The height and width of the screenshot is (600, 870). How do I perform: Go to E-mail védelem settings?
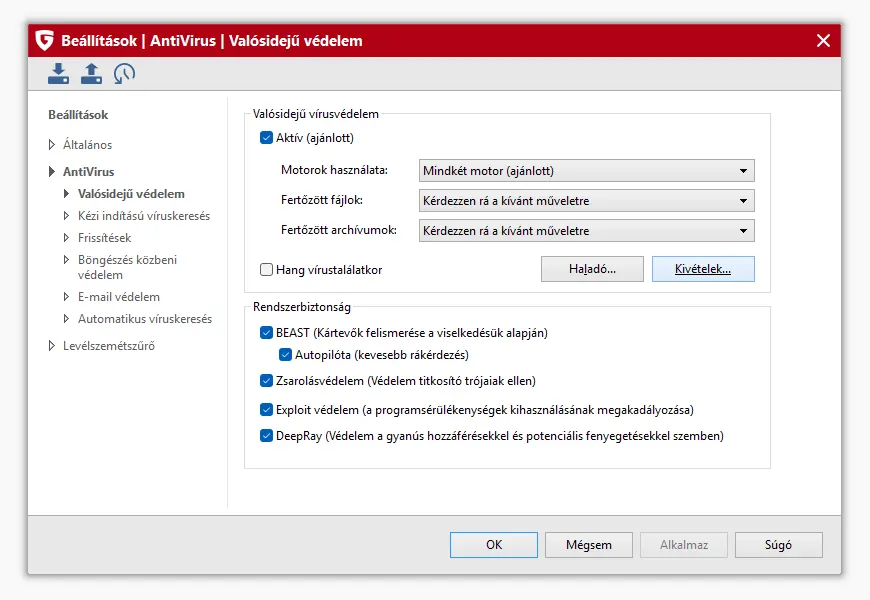[119, 297]
